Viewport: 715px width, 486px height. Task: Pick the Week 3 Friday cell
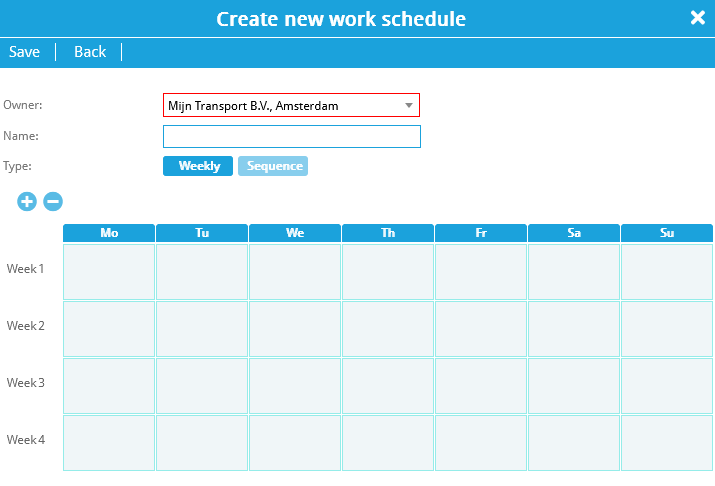click(481, 386)
